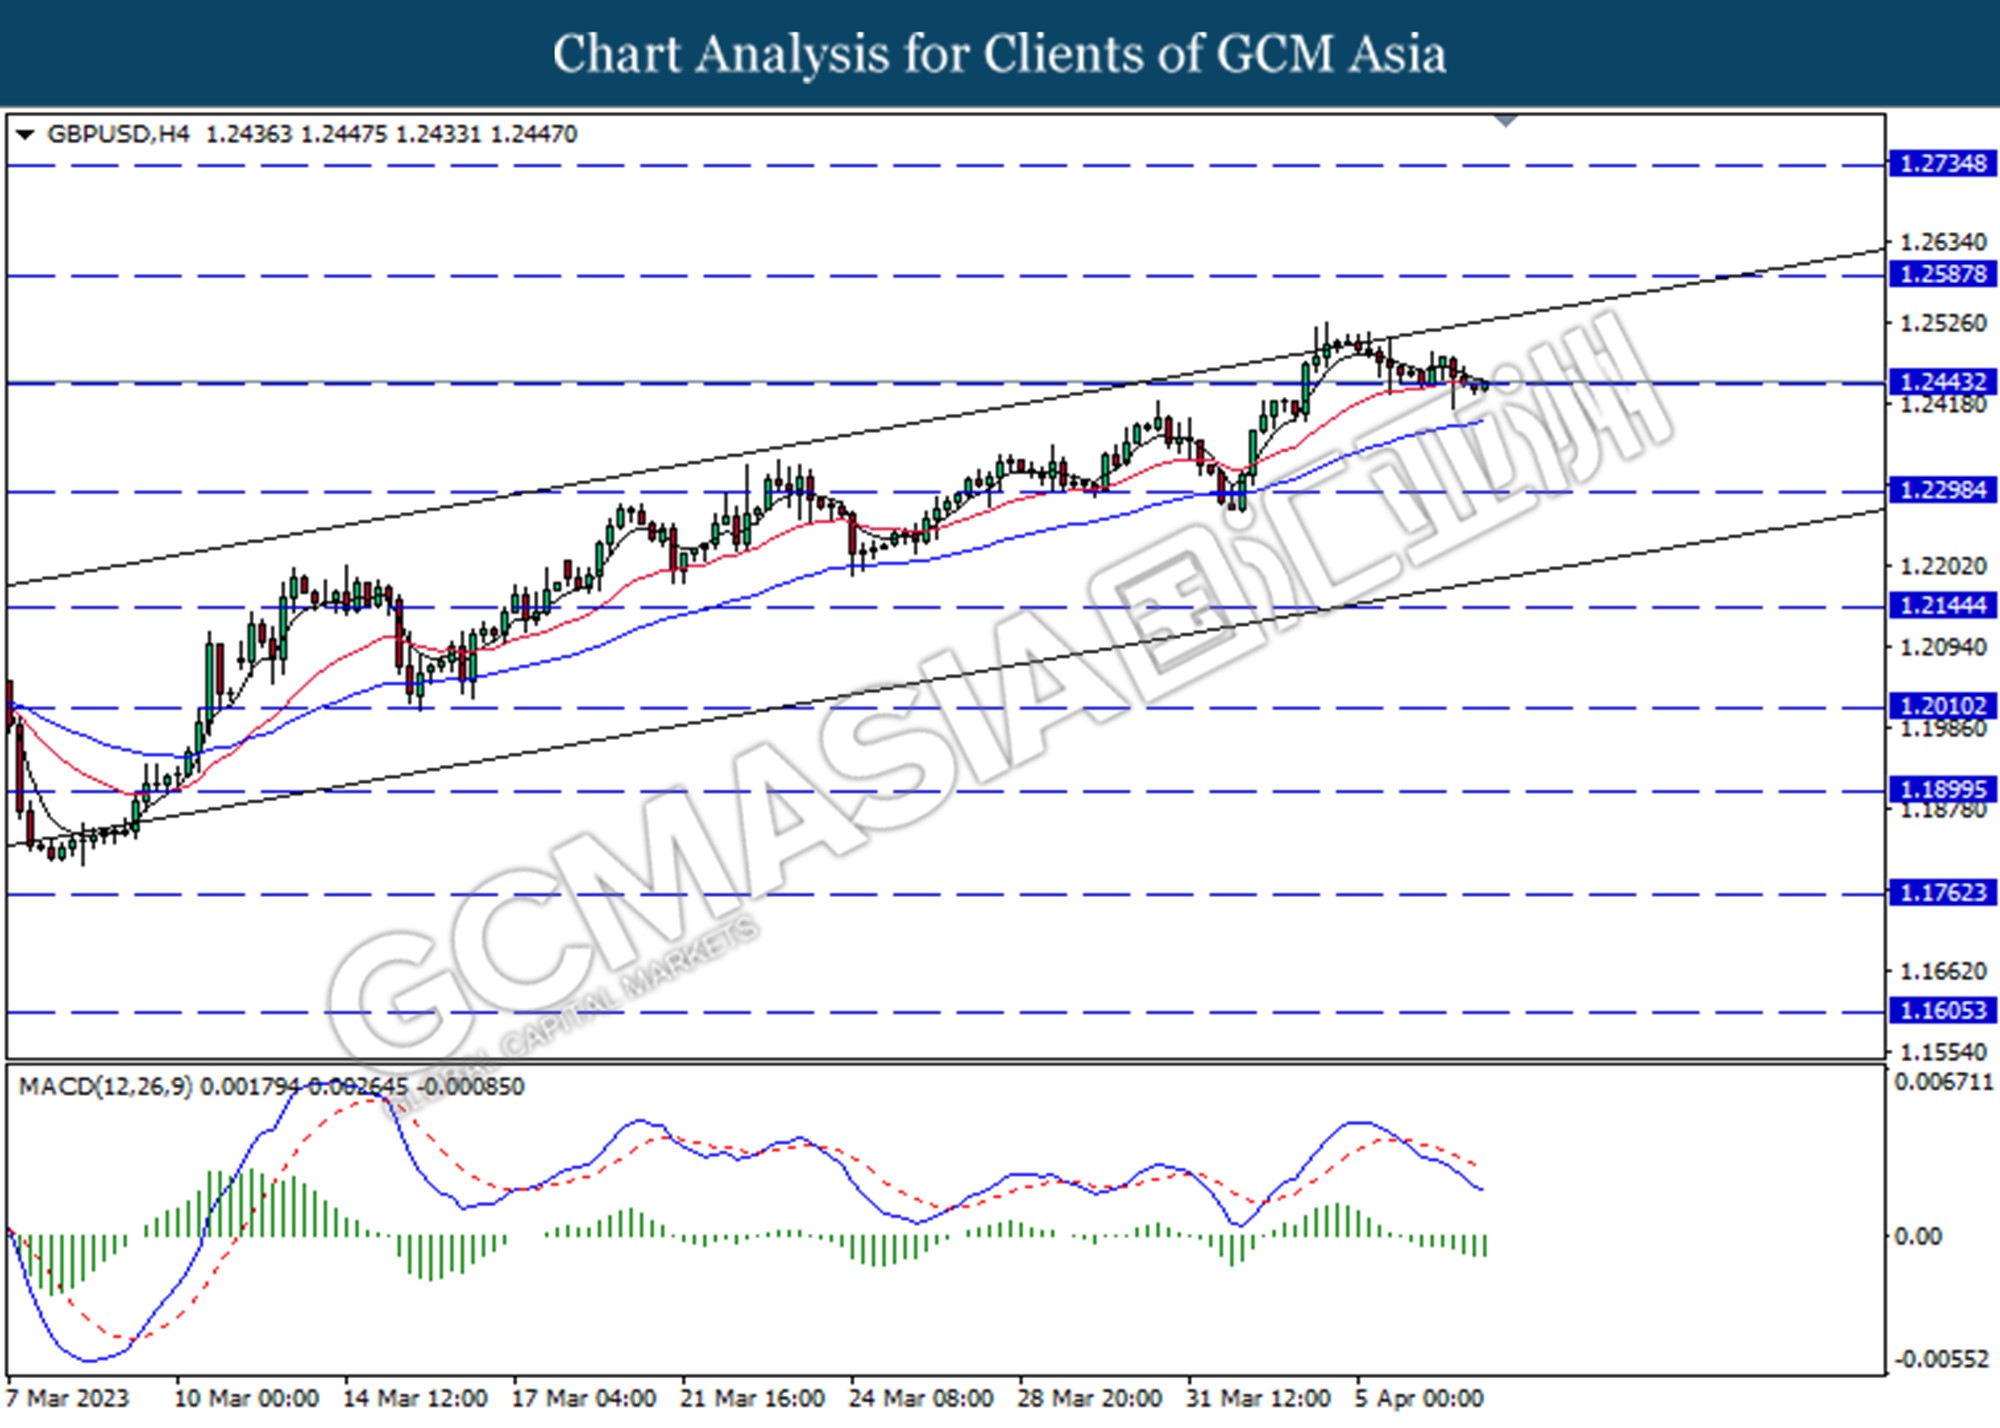Click the 1.22020 axis price tick
The height and width of the screenshot is (1428, 2000).
click(1942, 566)
